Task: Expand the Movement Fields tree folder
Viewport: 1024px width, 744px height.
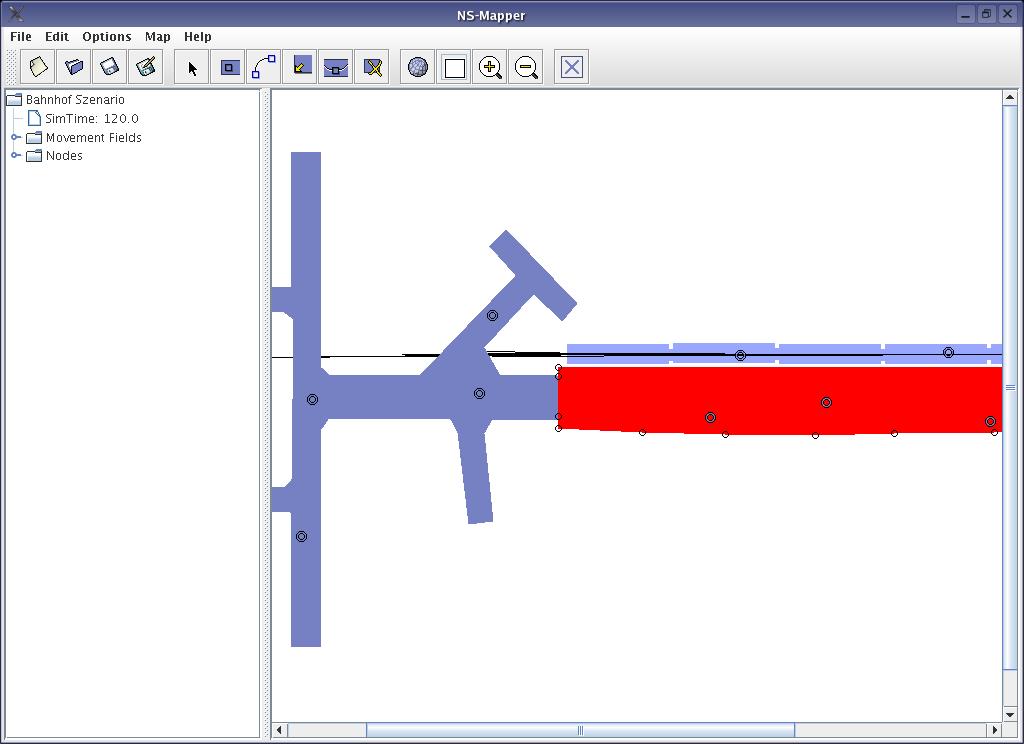Action: pos(16,137)
